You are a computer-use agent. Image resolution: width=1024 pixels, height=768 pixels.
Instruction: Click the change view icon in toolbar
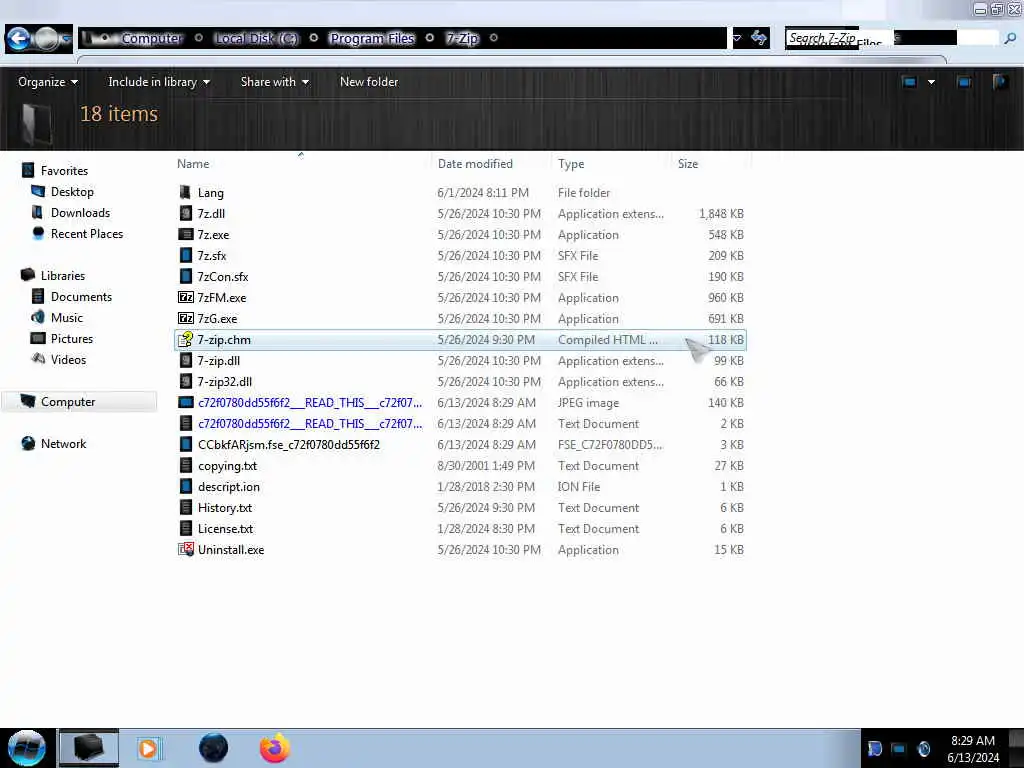[909, 82]
